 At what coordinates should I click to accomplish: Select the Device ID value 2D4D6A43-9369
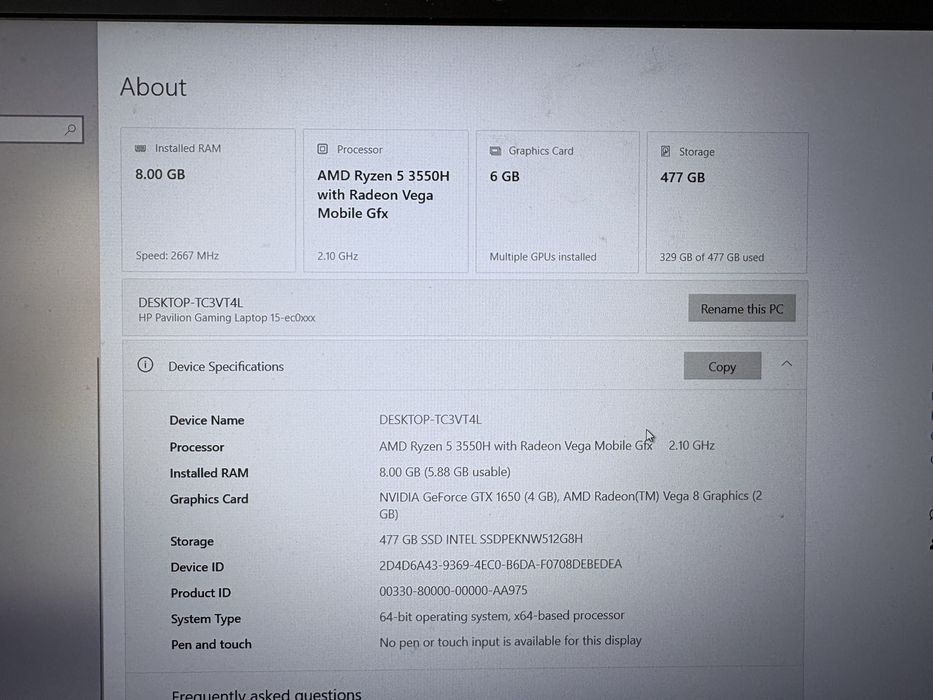point(500,564)
